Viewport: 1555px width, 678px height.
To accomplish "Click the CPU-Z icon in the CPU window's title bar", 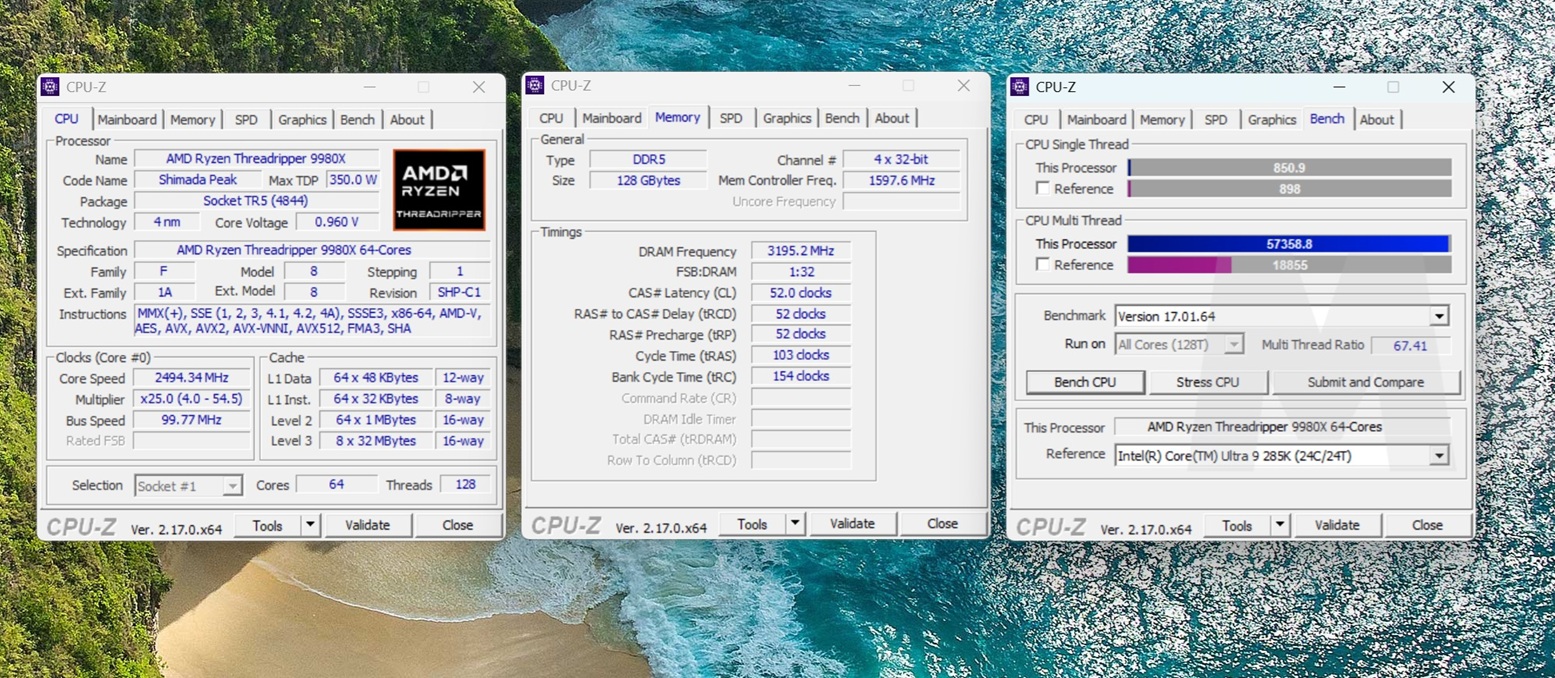I will (50, 87).
